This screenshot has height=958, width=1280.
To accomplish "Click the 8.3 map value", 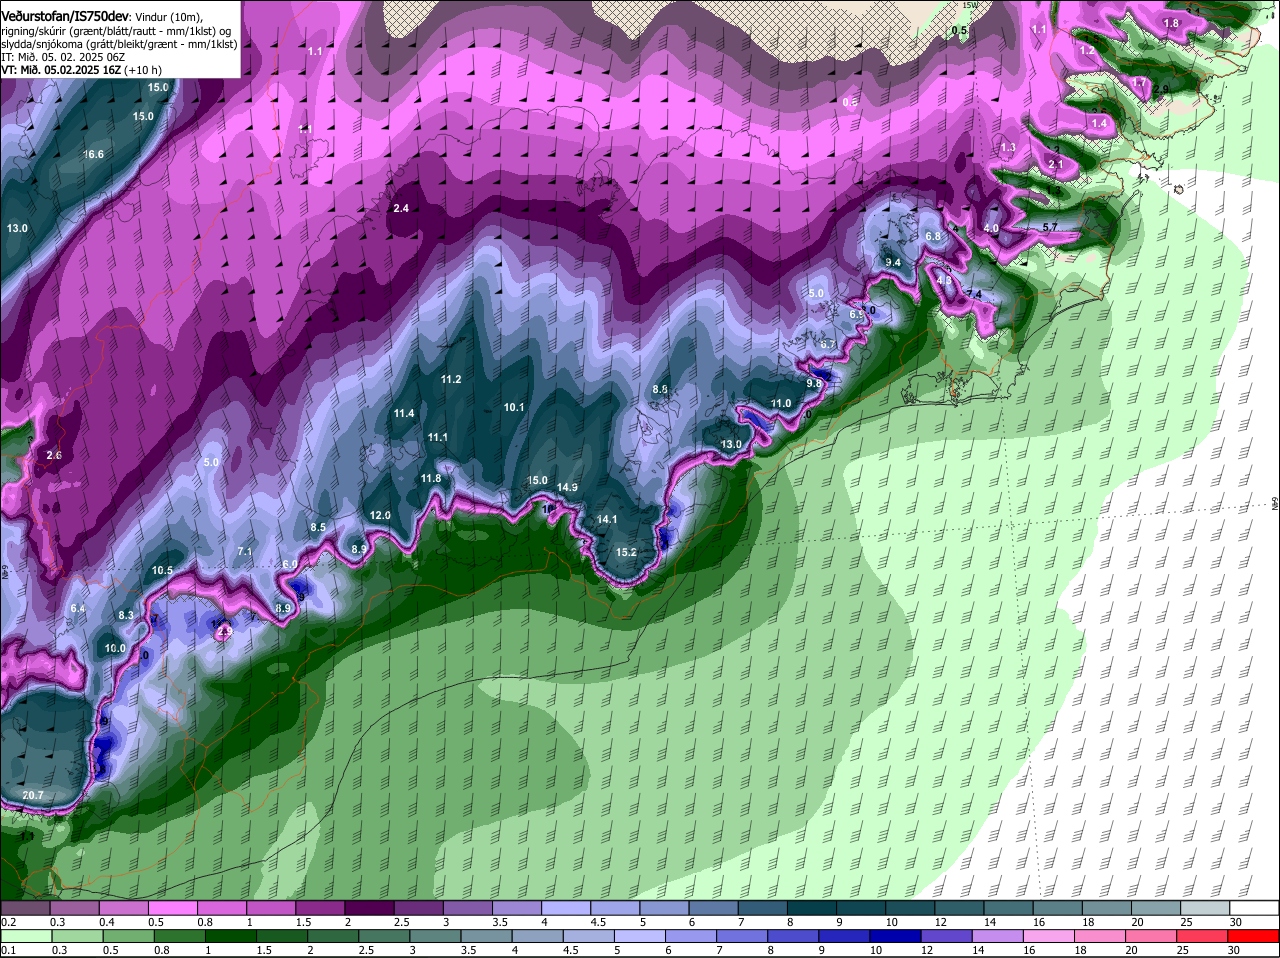I will (126, 615).
